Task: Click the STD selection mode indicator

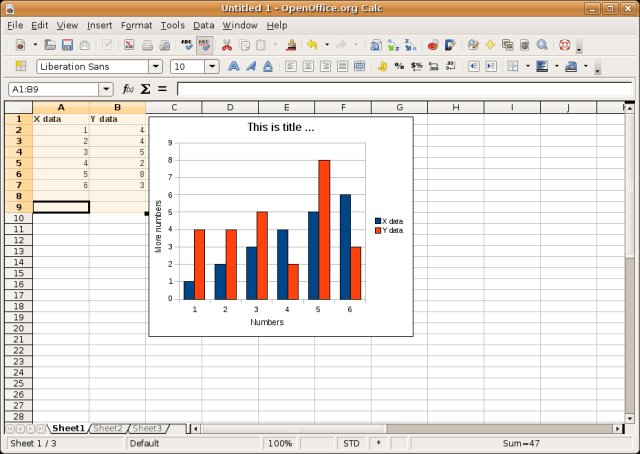Action: coord(351,443)
